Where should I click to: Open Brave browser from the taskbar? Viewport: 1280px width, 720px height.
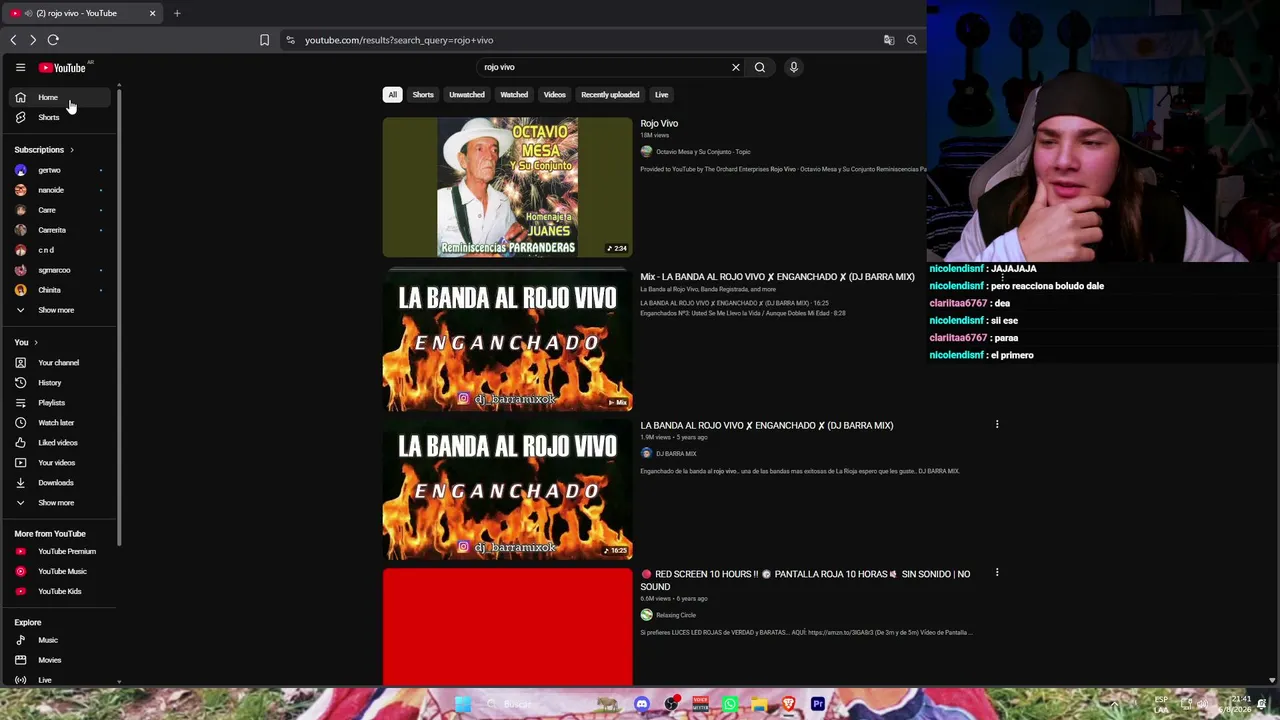coord(789,704)
